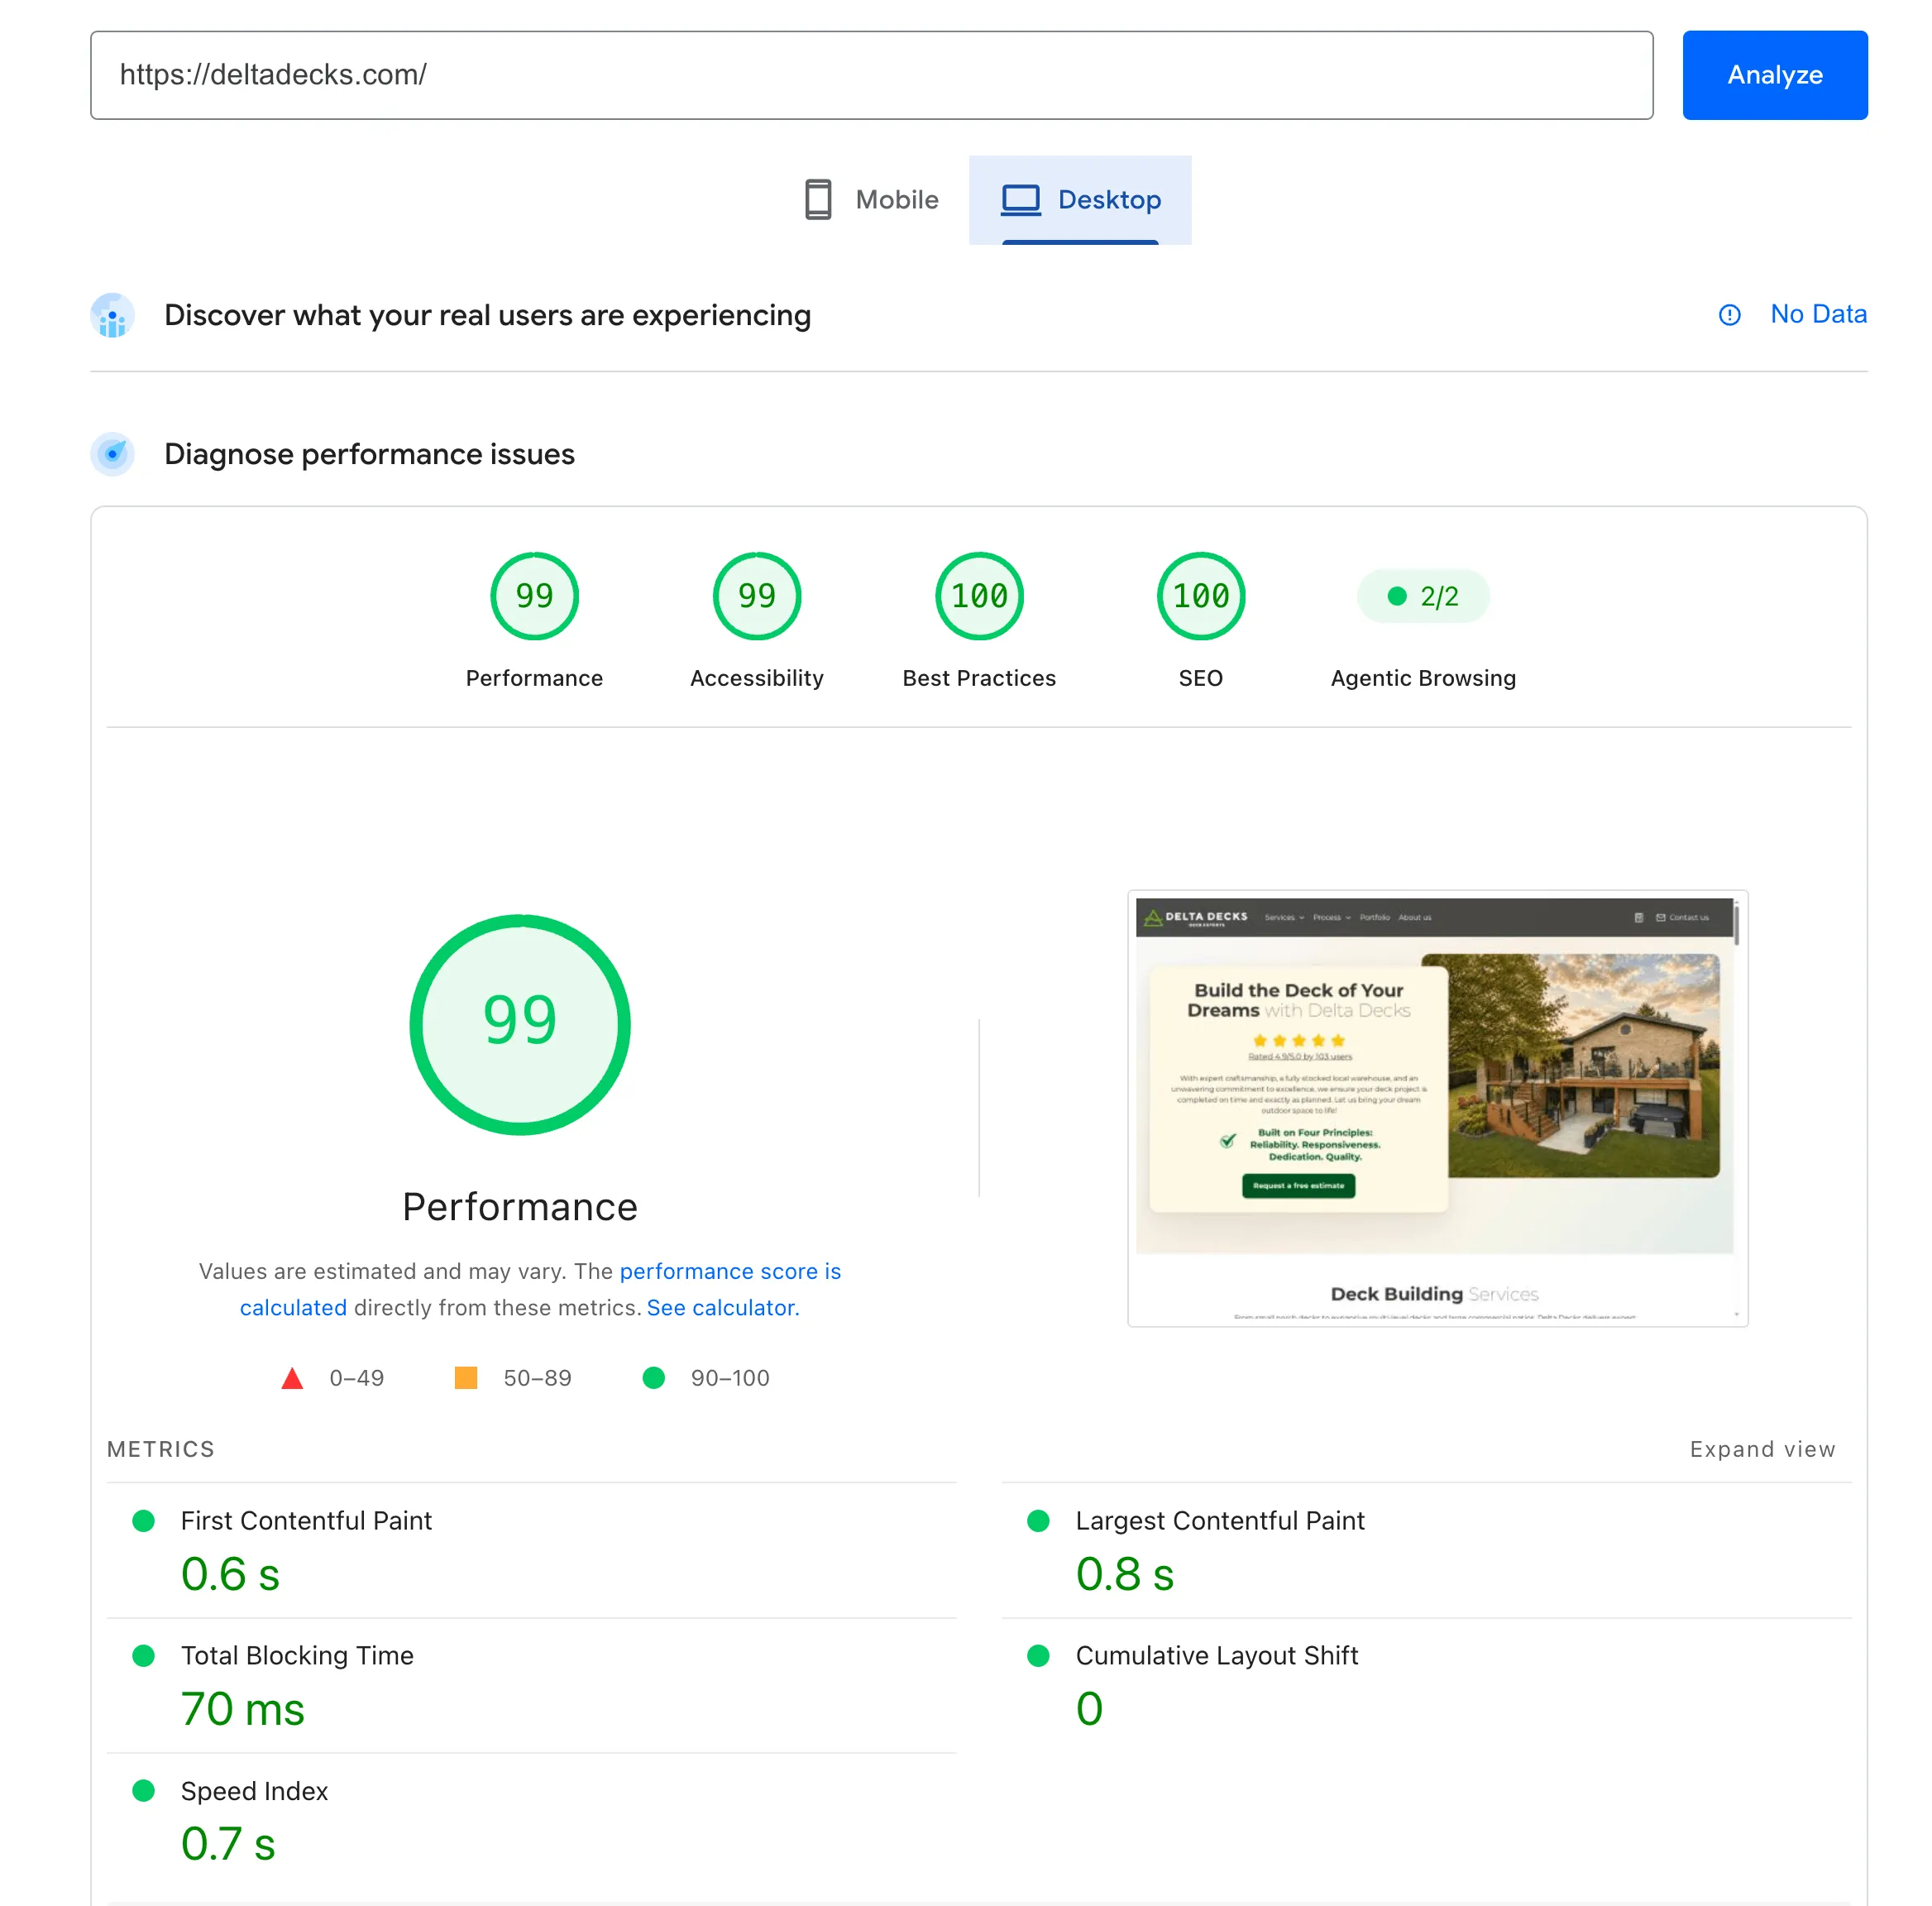Click the orange square 50–89 legend marker

pyautogui.click(x=466, y=1378)
